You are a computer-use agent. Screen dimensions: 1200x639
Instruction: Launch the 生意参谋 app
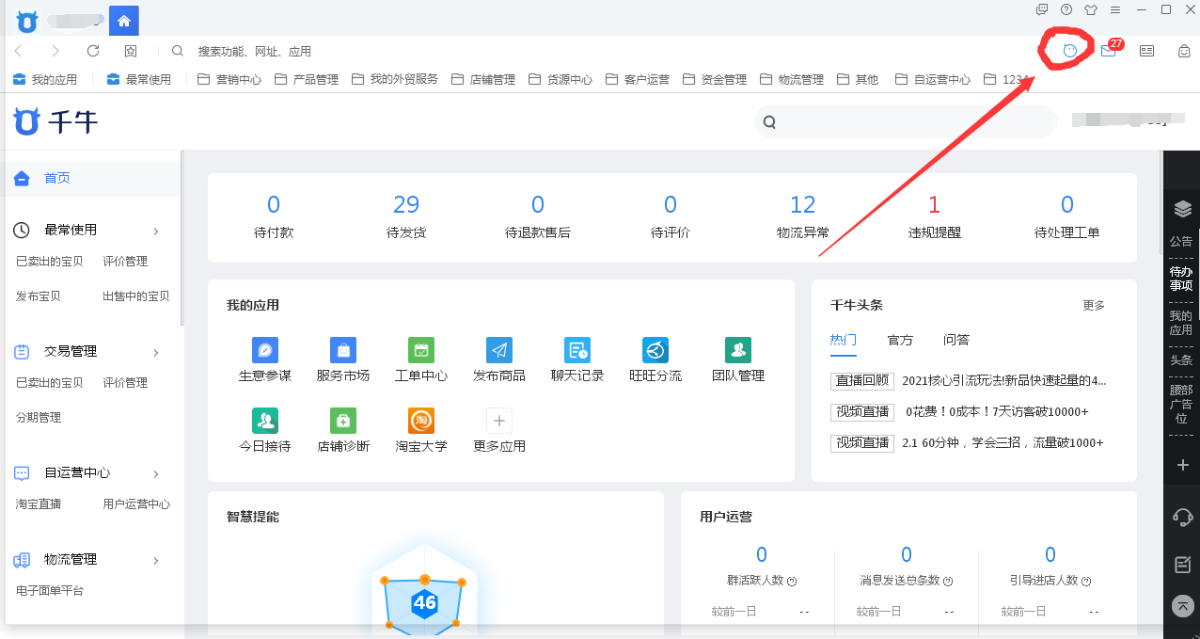point(265,350)
